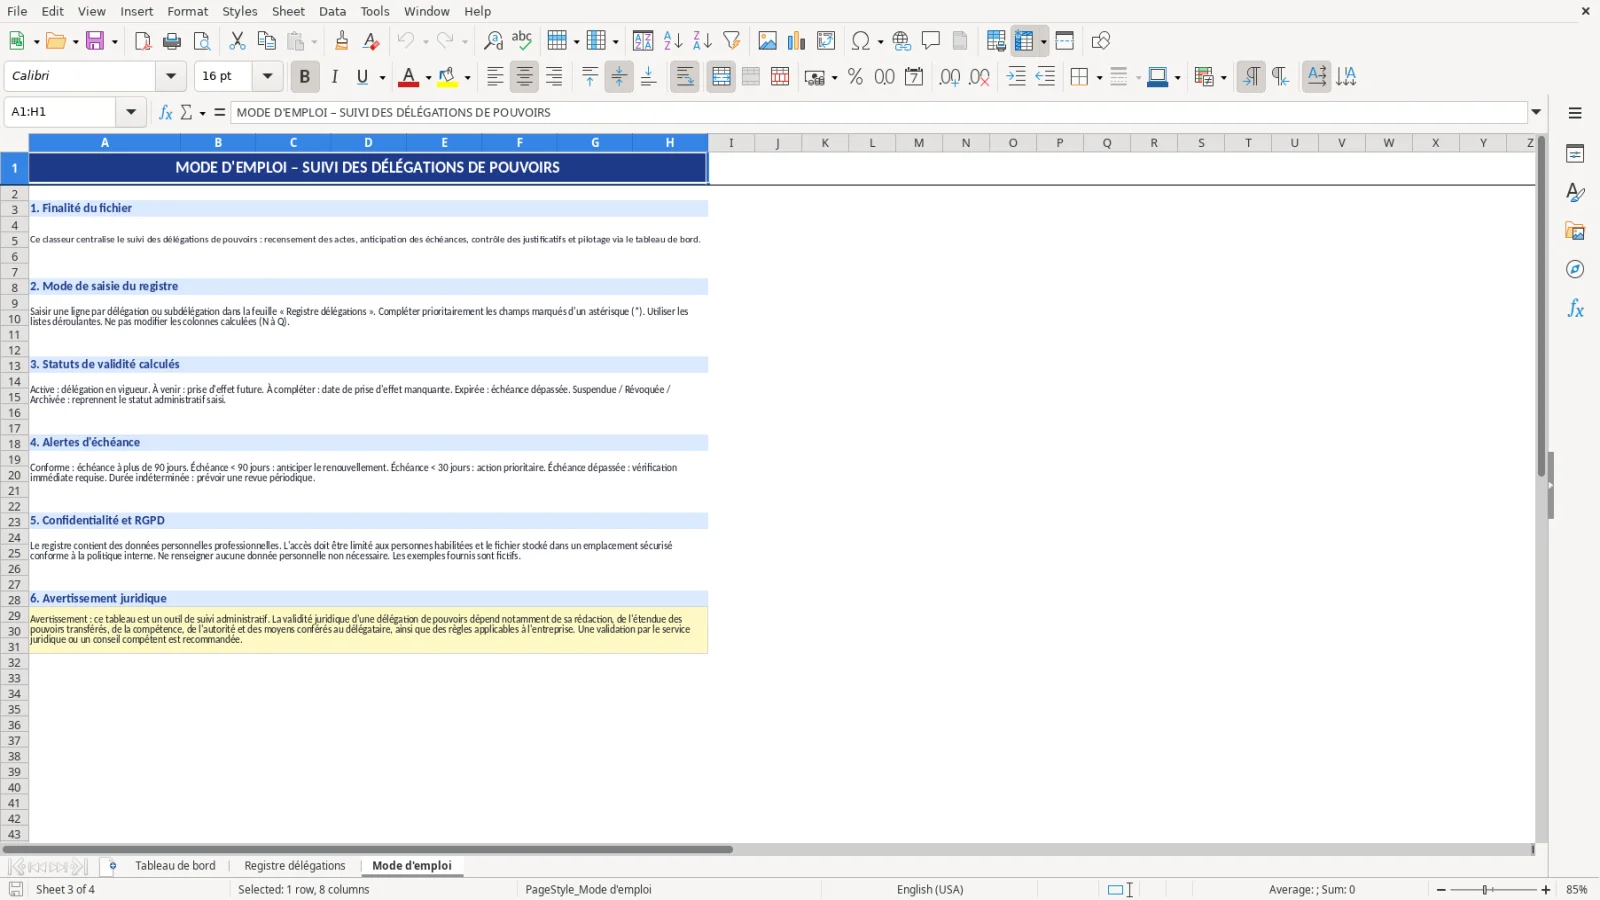Toggle Wrap Text button
Viewport: 1600px width, 900px height.
coord(685,77)
